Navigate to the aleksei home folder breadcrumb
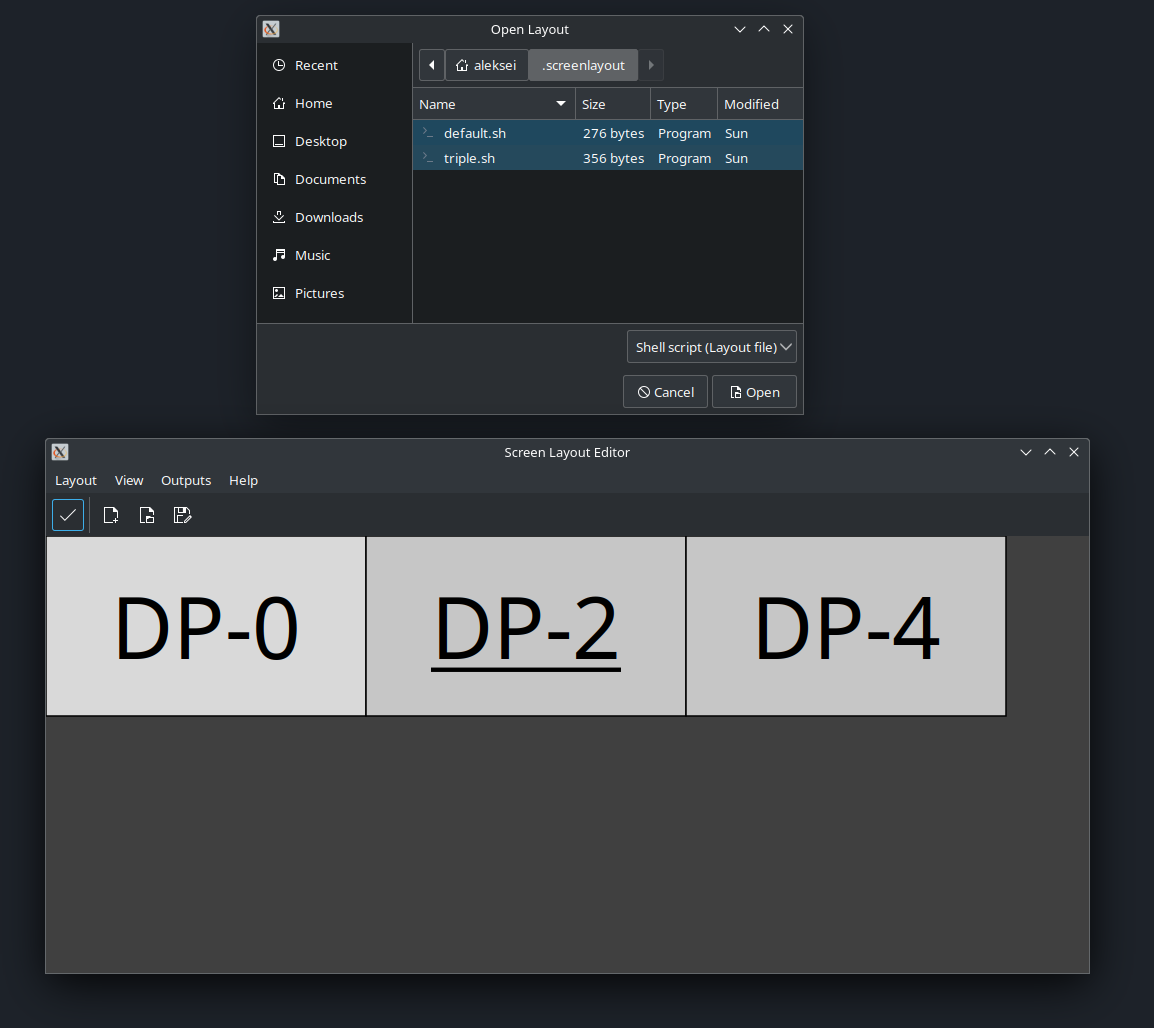 coord(487,65)
